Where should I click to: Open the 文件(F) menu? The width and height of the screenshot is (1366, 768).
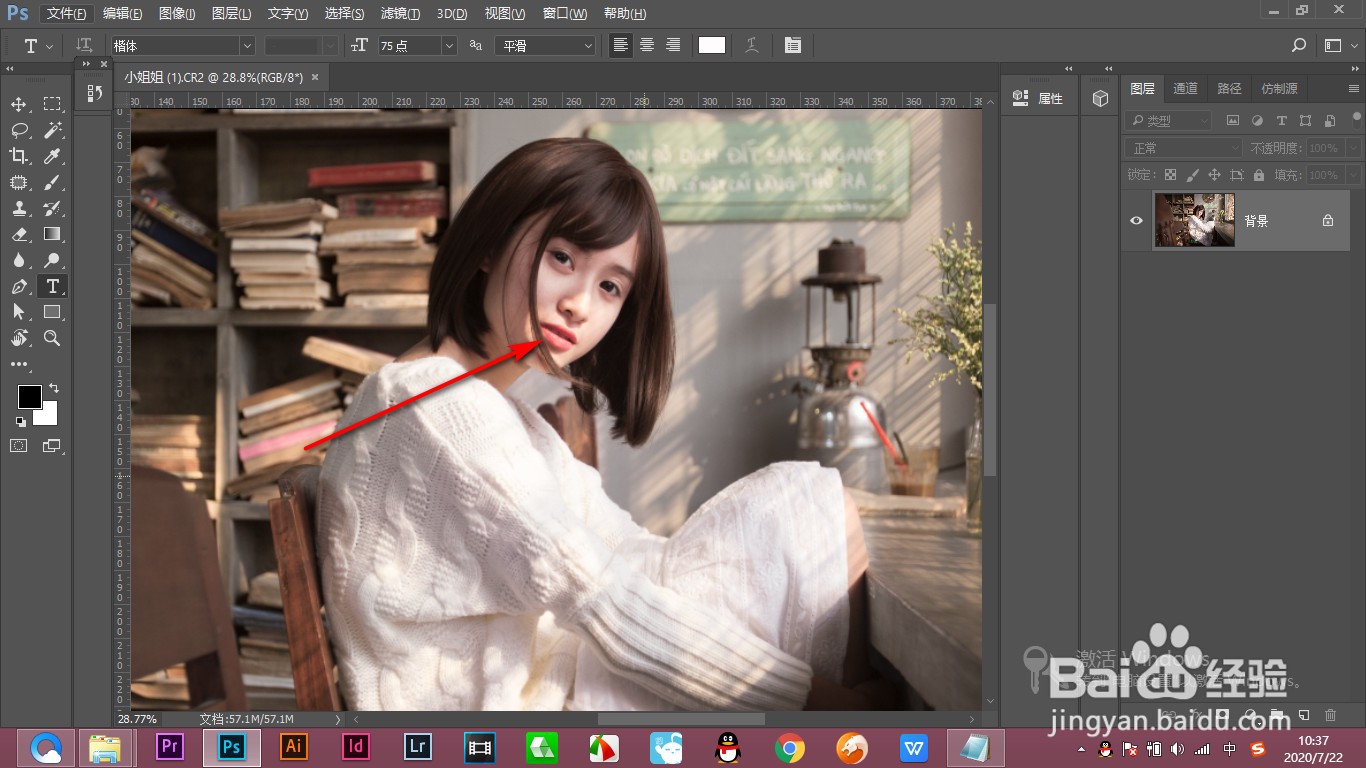coord(69,14)
